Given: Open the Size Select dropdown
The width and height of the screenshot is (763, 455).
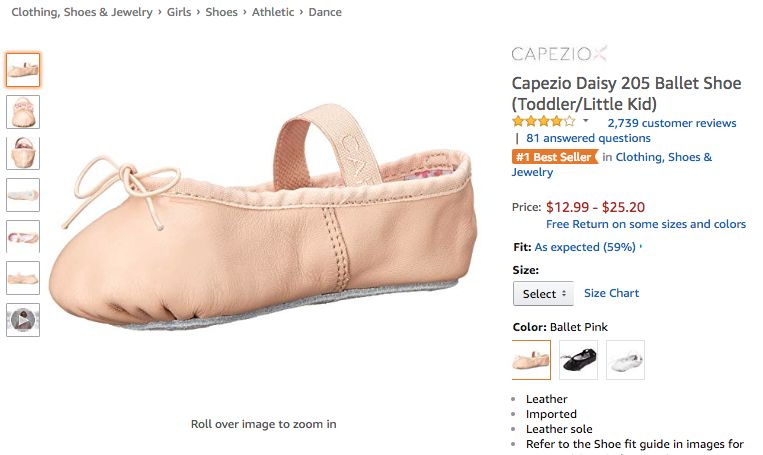Looking at the screenshot, I should 543,294.
